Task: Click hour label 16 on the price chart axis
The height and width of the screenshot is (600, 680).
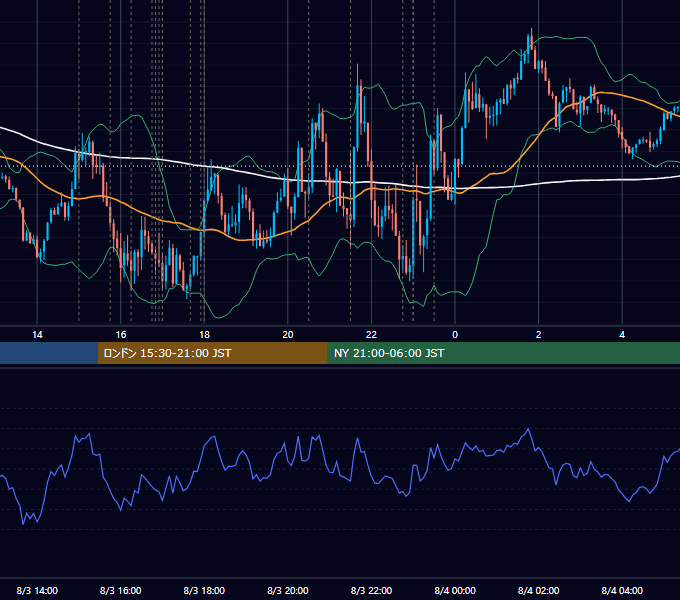Action: 121,335
